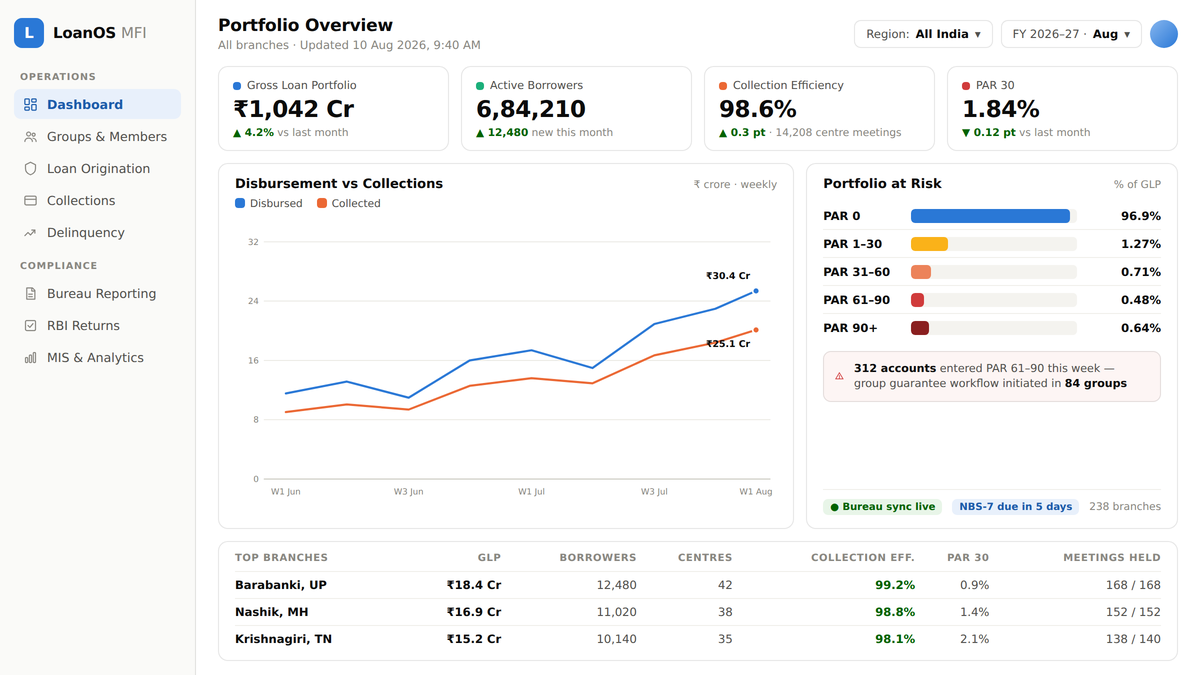
Task: Click the Gross Loan Portfolio card
Action: [333, 109]
